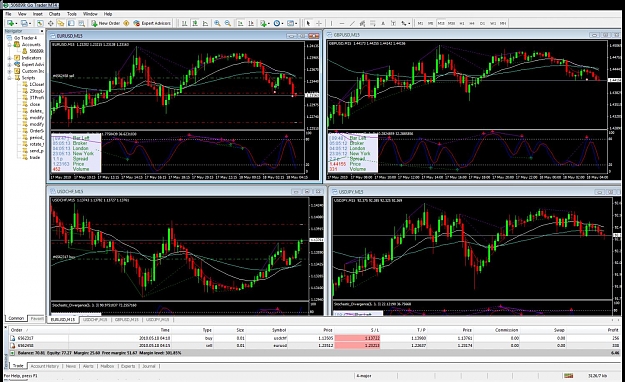Open the Journal terminal tab
This screenshot has width=625, height=382.
[149, 366]
